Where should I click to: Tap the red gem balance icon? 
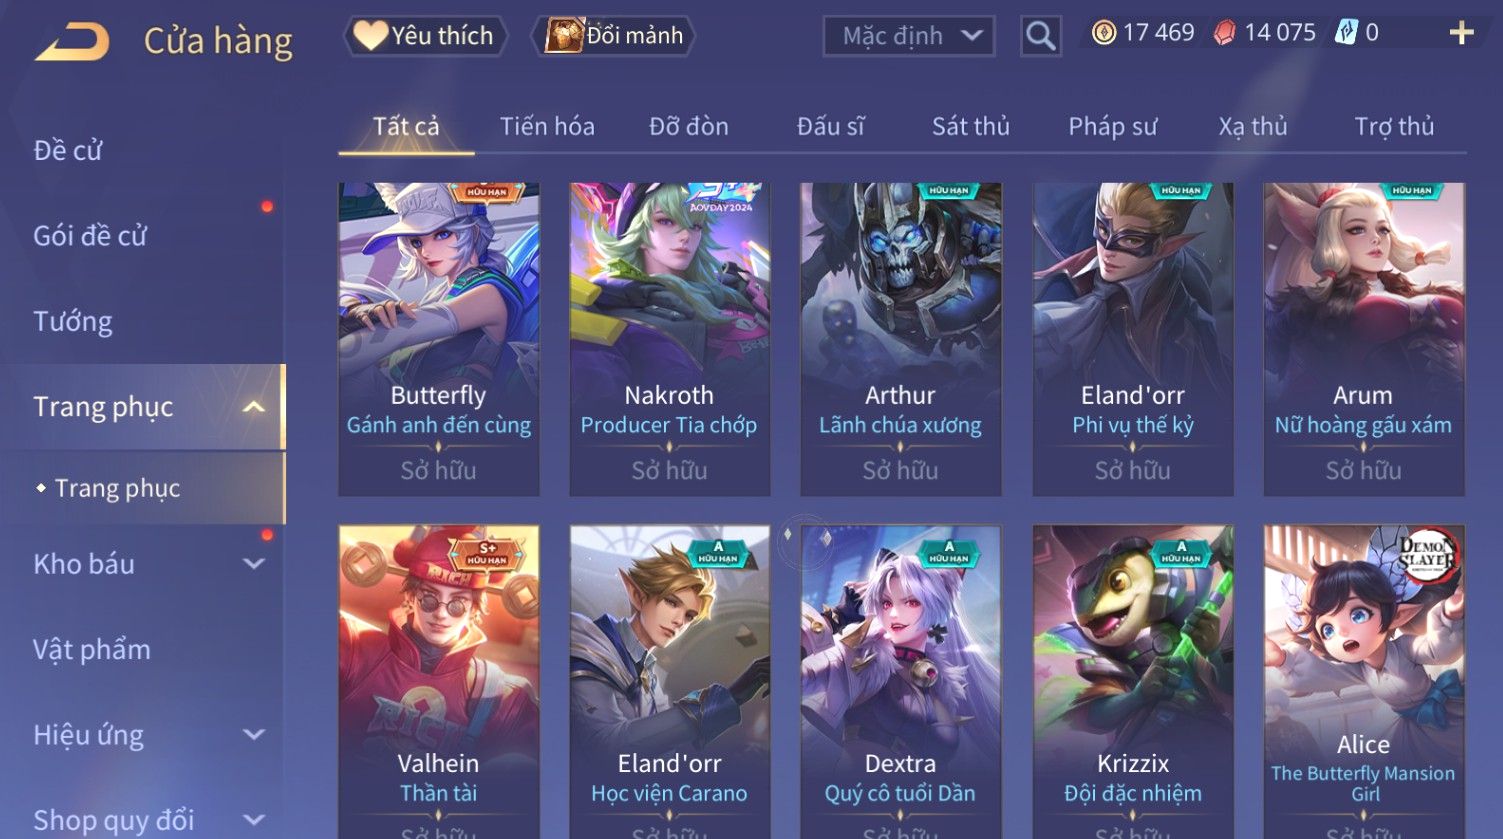(x=1224, y=33)
